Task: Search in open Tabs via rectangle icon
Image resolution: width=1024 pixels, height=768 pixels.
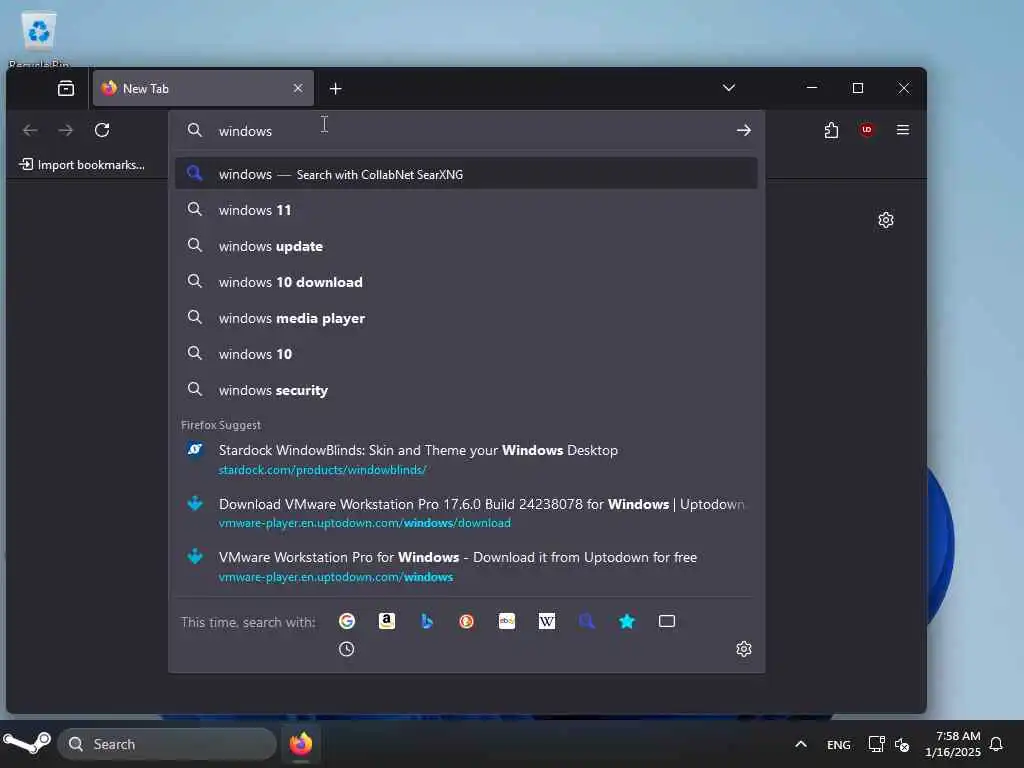Action: click(667, 621)
